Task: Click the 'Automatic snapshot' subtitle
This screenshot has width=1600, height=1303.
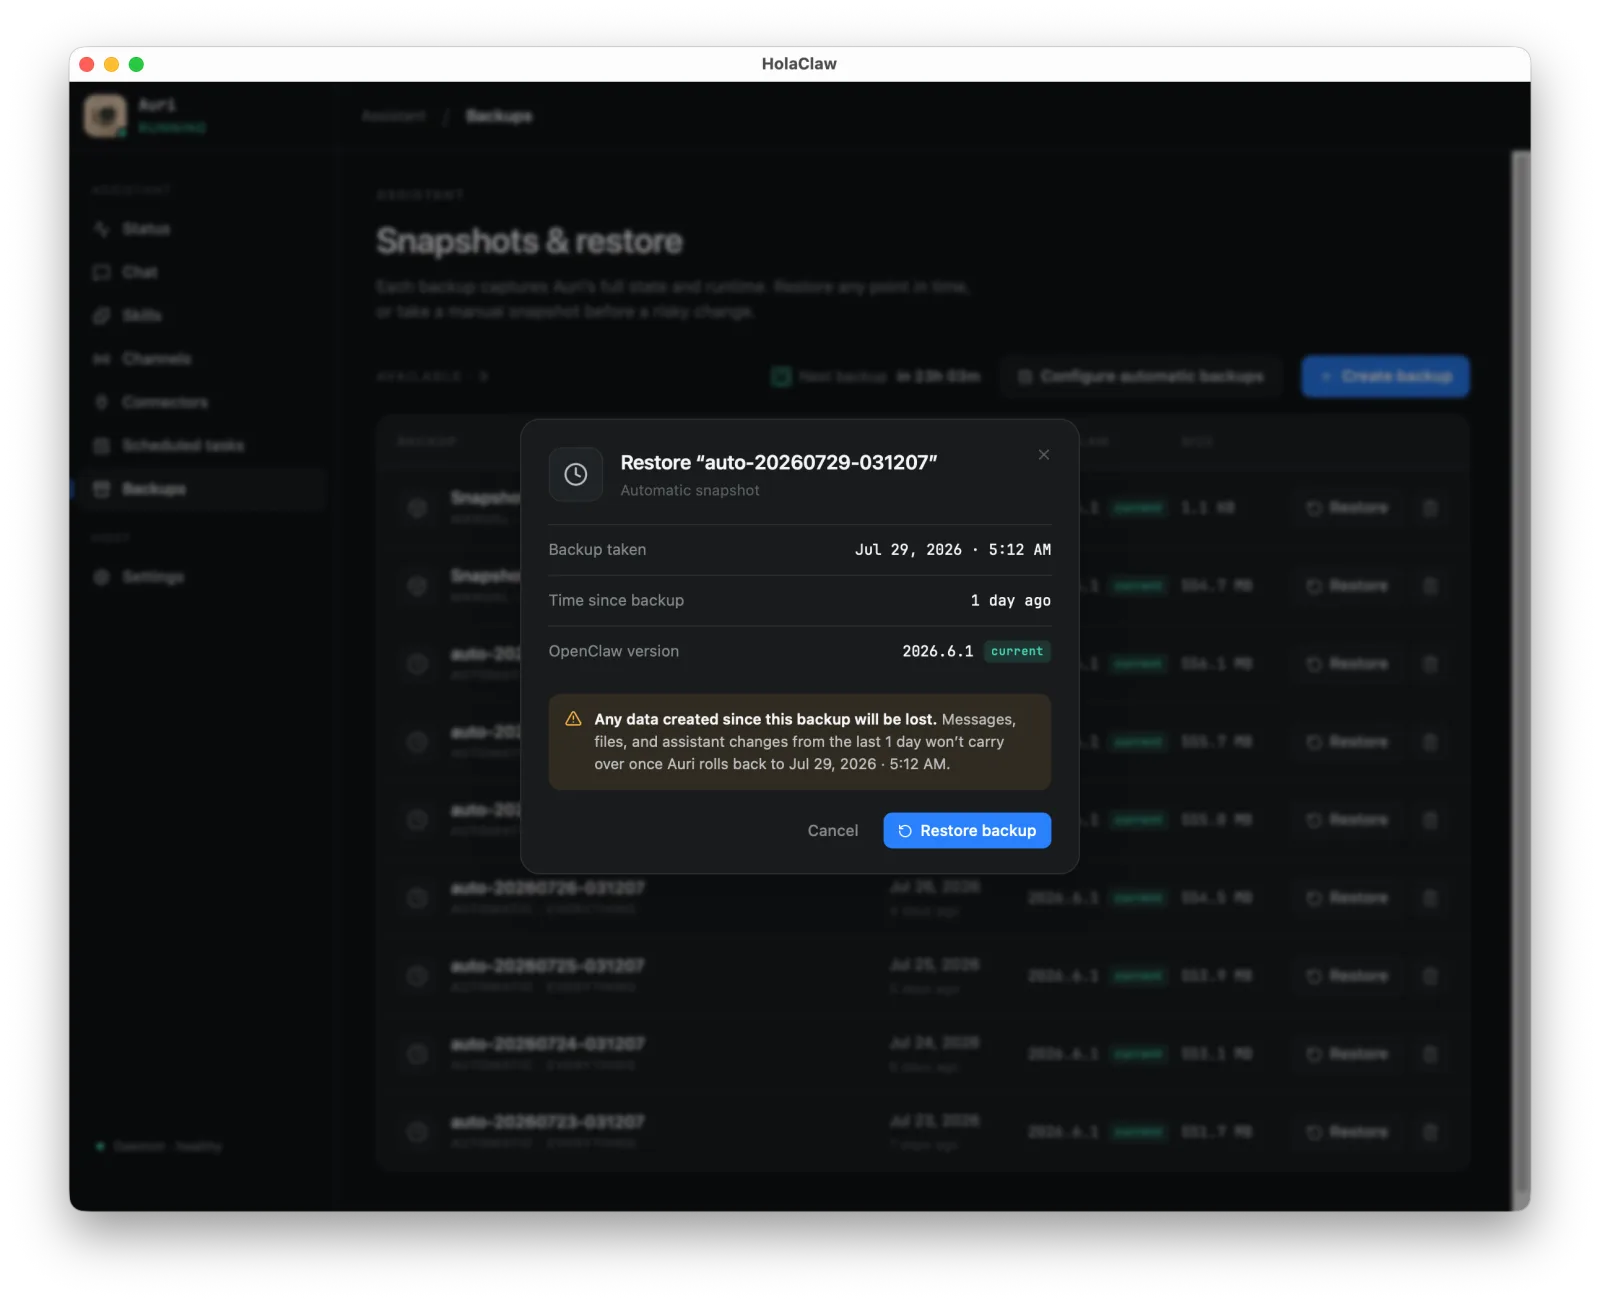Action: 690,490
